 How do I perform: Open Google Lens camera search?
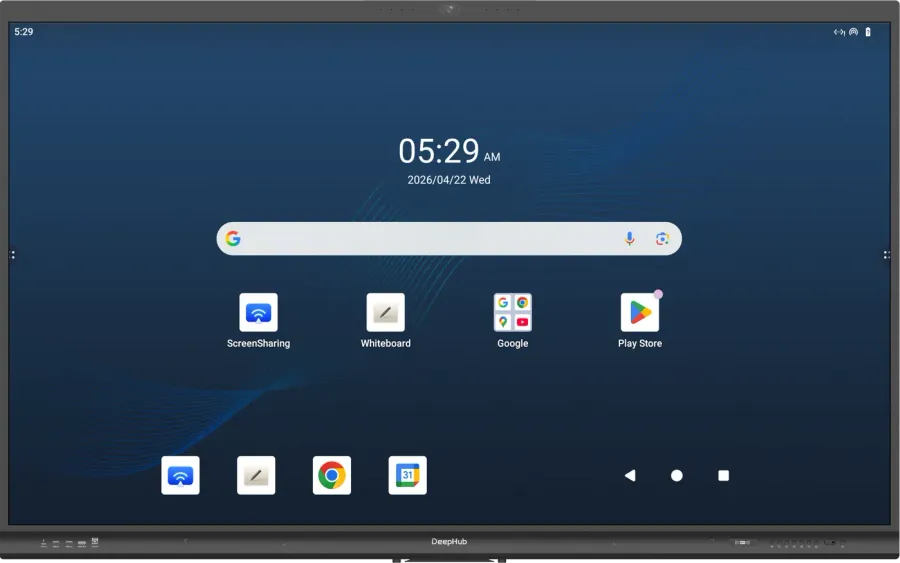point(662,239)
